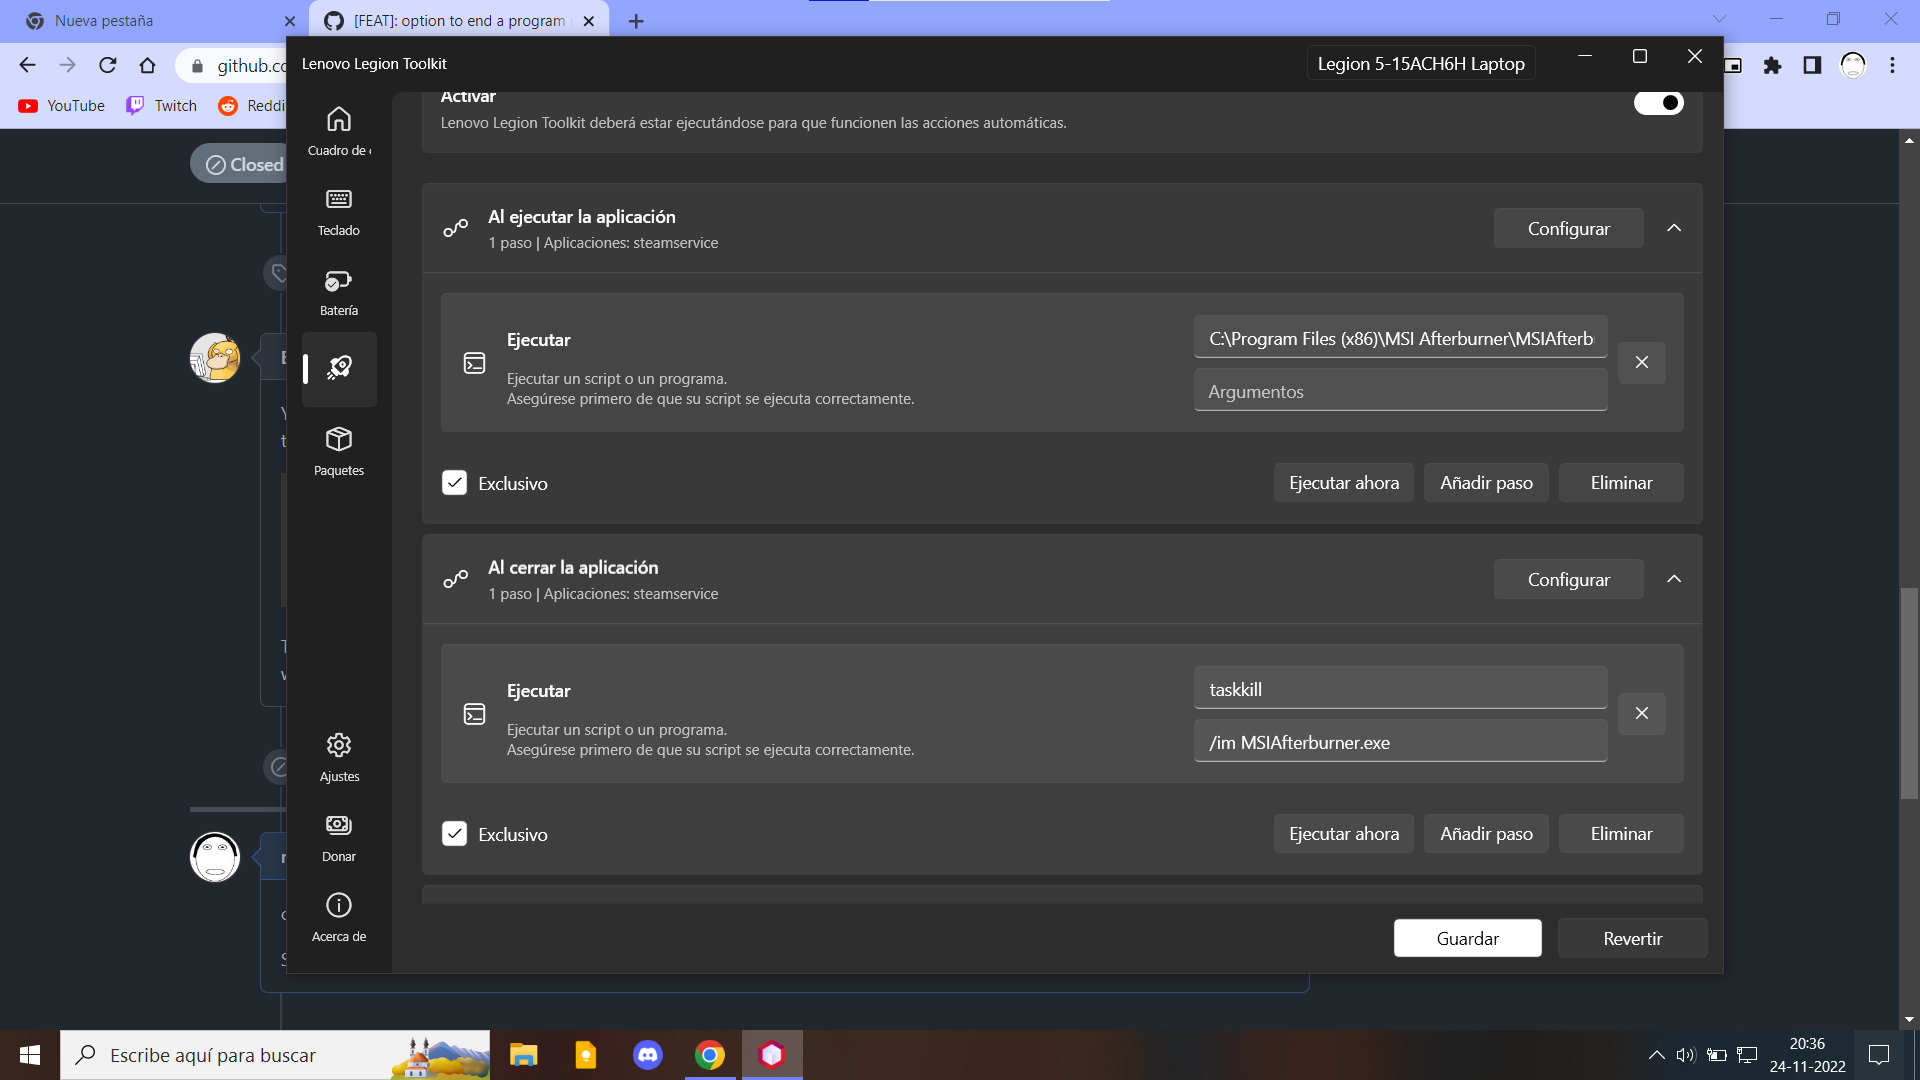Click the Guardar button
1920x1080 pixels.
1467,938
